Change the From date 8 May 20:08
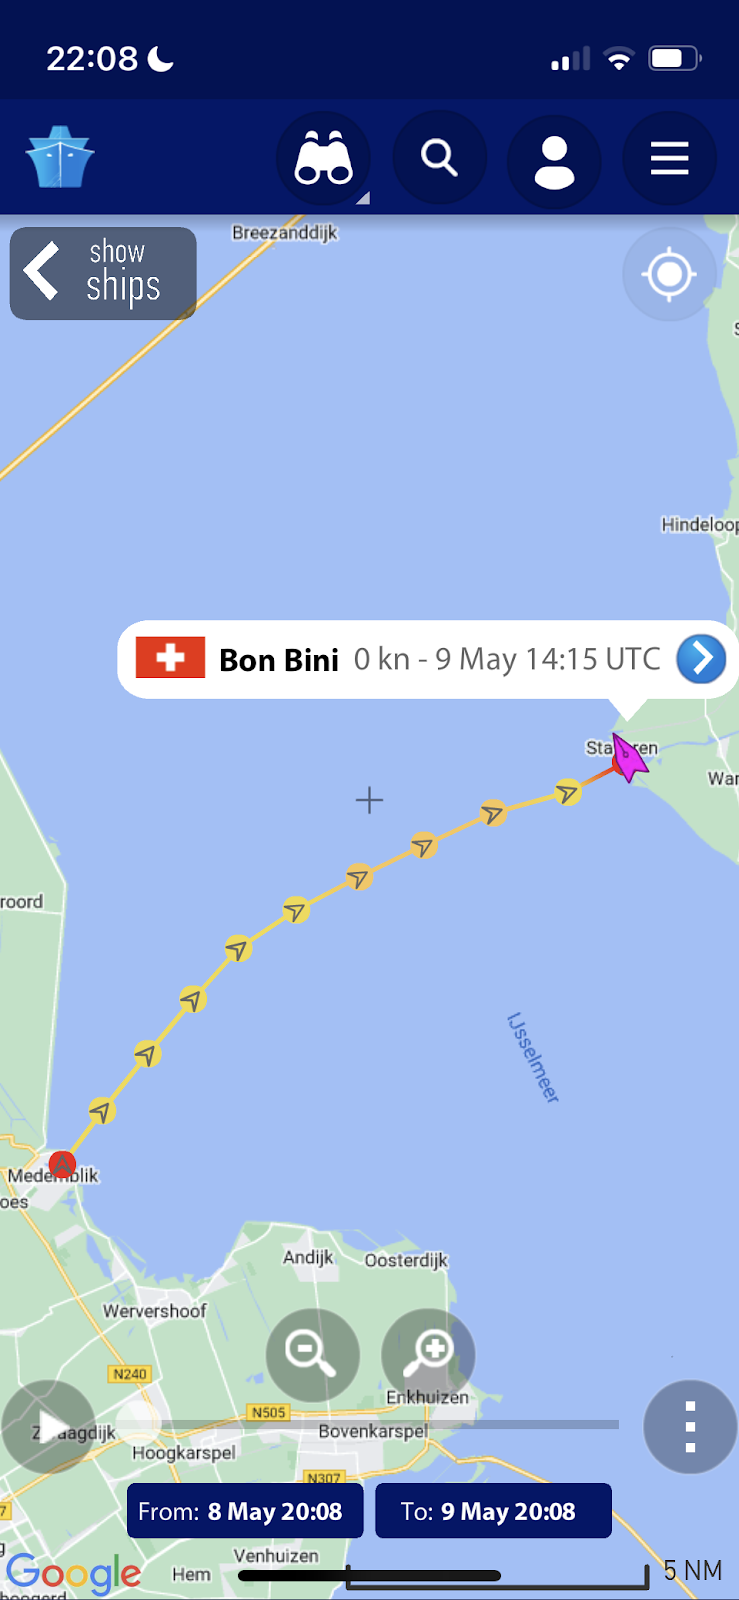Image resolution: width=739 pixels, height=1600 pixels. tap(245, 1511)
